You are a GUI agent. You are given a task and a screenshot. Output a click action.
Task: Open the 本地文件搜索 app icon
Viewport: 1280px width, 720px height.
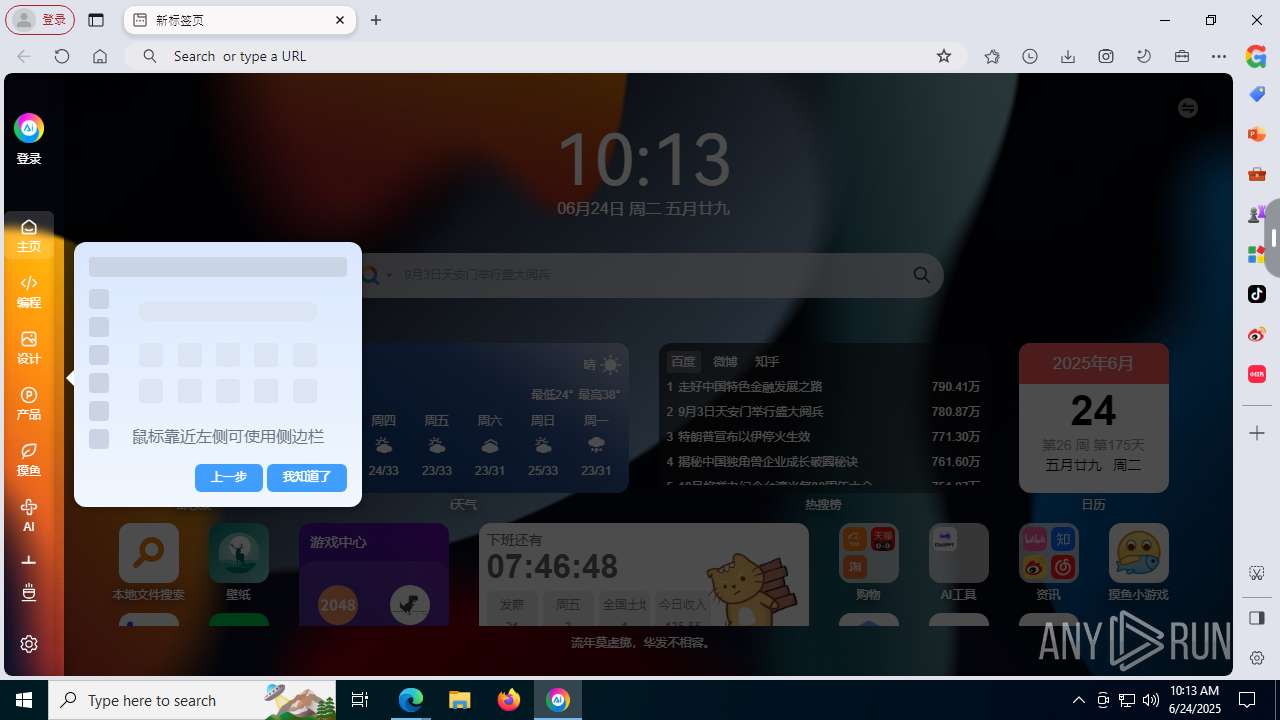click(149, 553)
